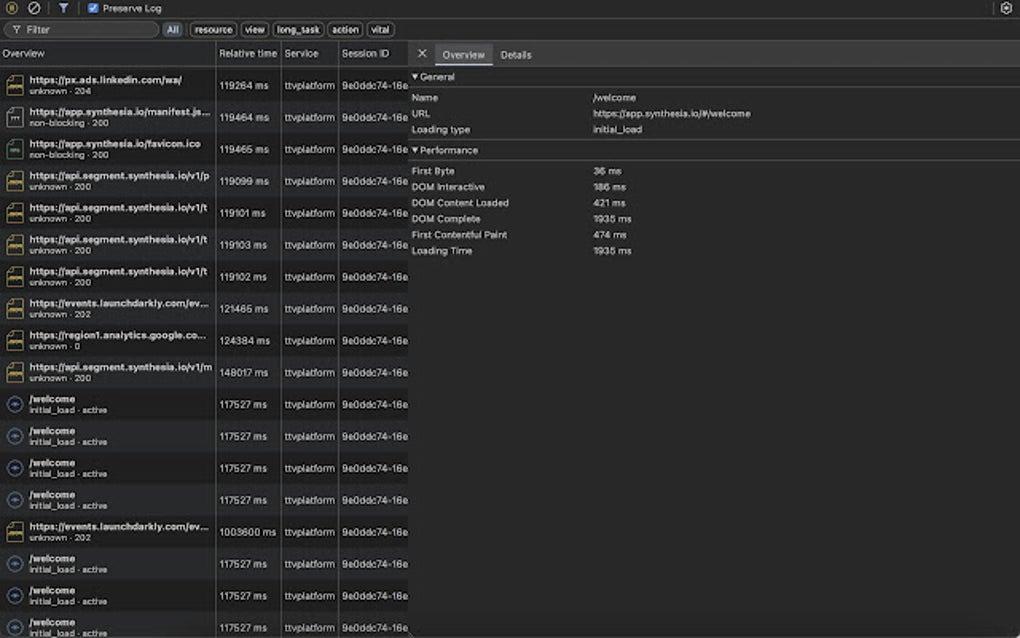Click the Relative time column header
The height and width of the screenshot is (638, 1020).
coord(247,53)
